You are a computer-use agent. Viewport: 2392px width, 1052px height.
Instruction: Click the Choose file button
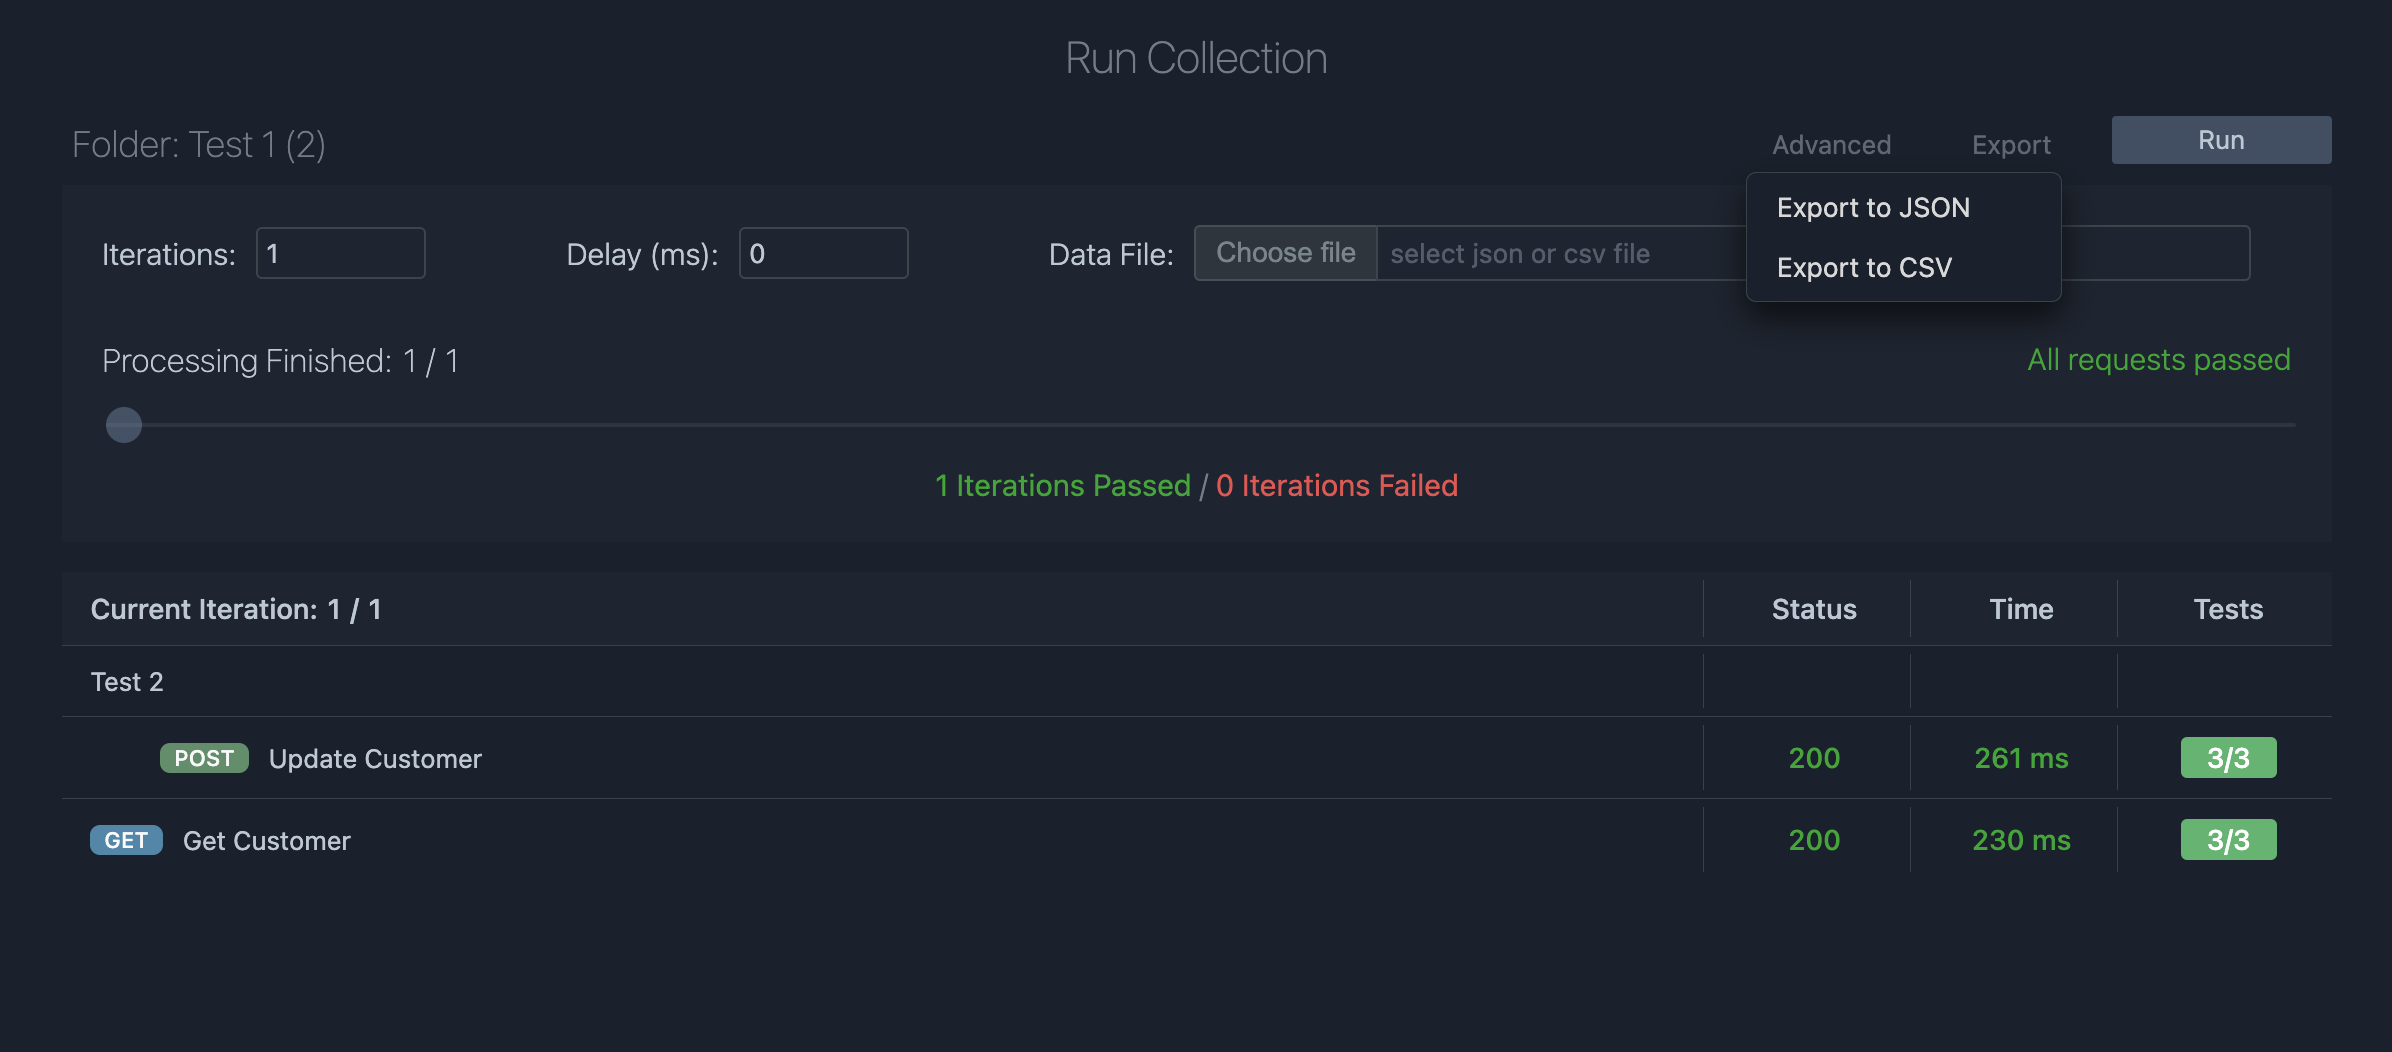(1285, 252)
